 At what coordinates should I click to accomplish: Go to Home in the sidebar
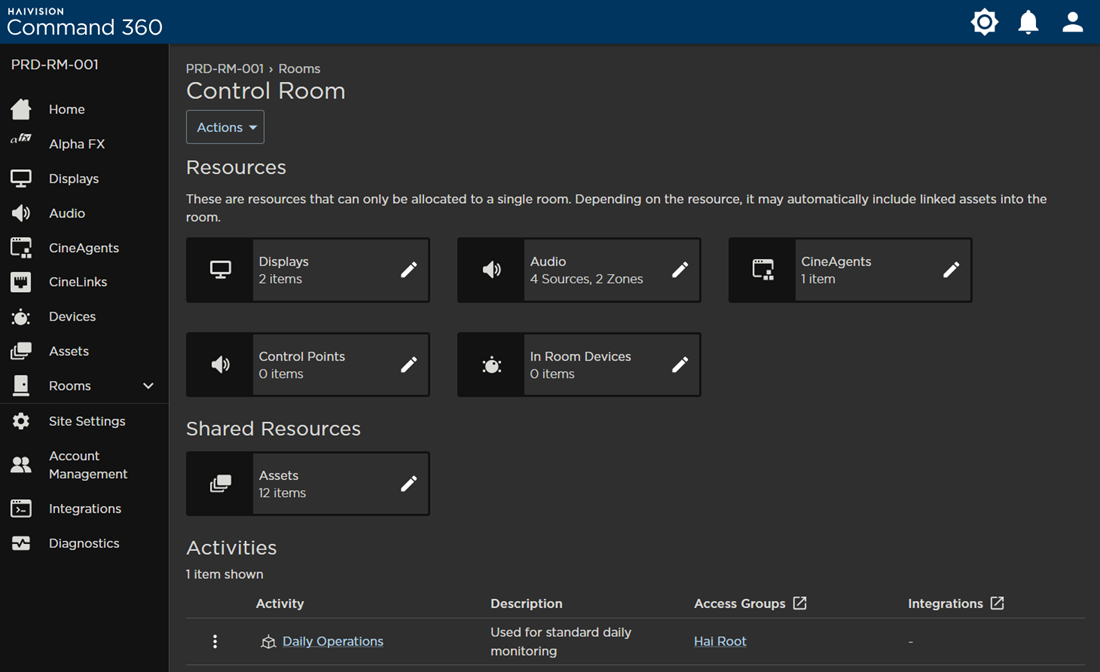pos(67,109)
